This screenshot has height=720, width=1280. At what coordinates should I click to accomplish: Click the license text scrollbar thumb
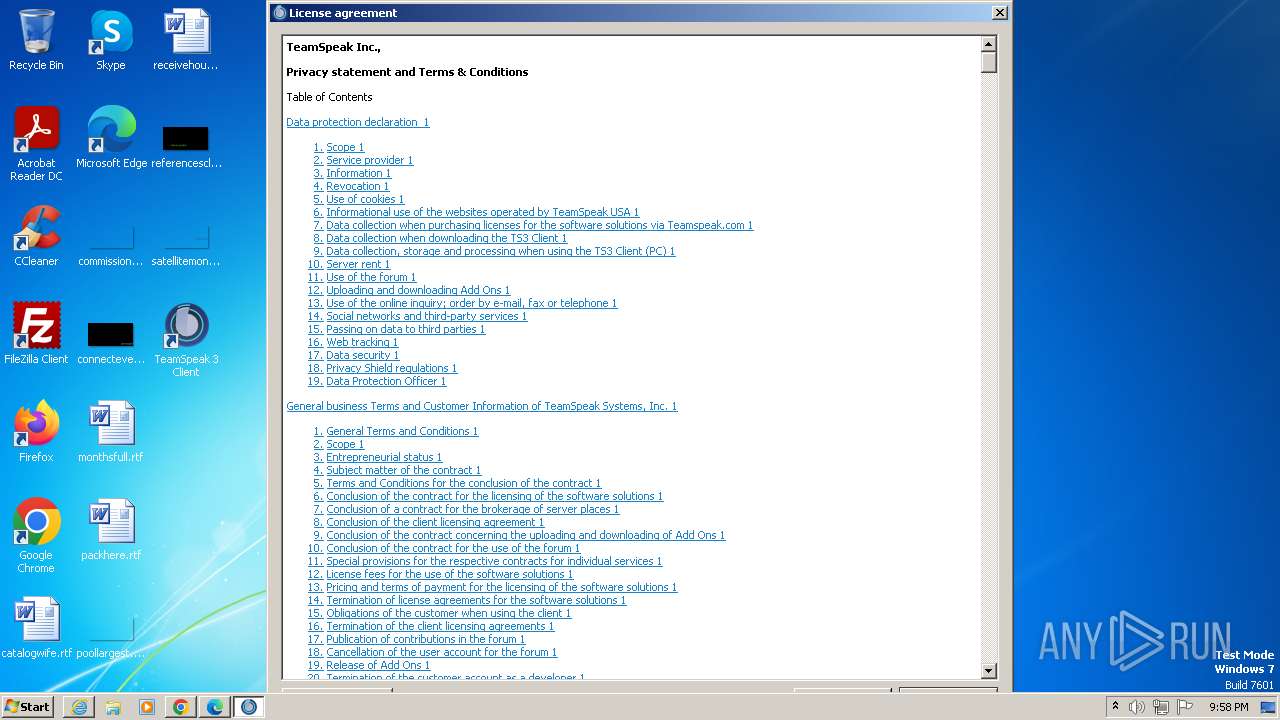[989, 63]
